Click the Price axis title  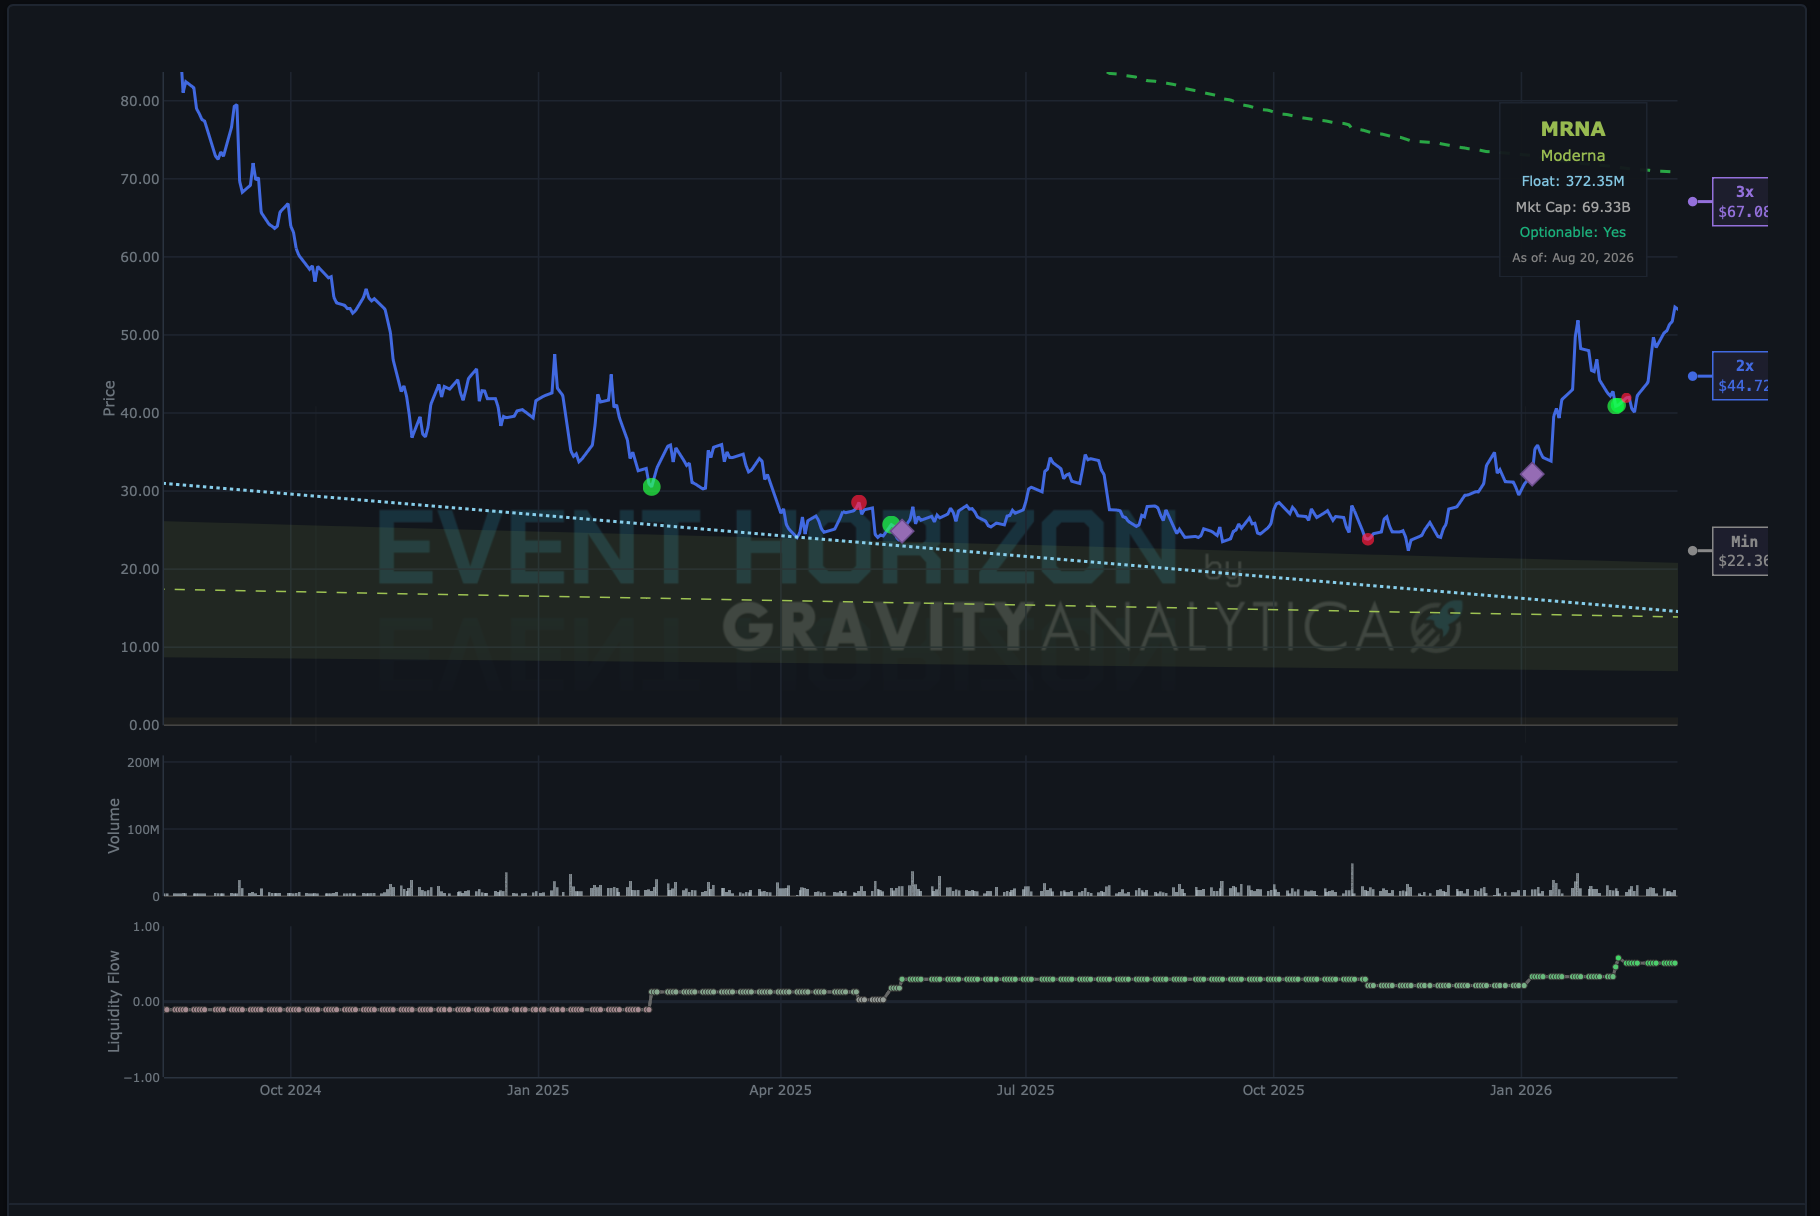(109, 398)
